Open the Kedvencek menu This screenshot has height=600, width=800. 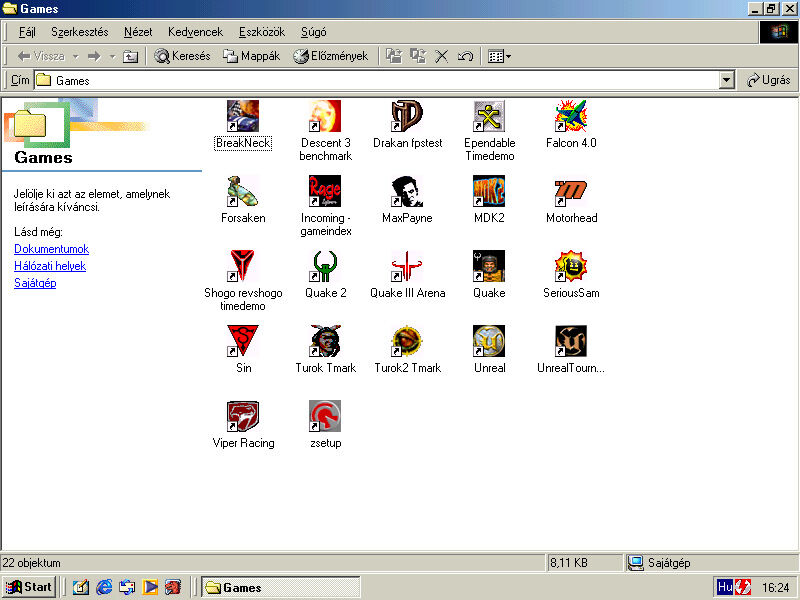[195, 32]
